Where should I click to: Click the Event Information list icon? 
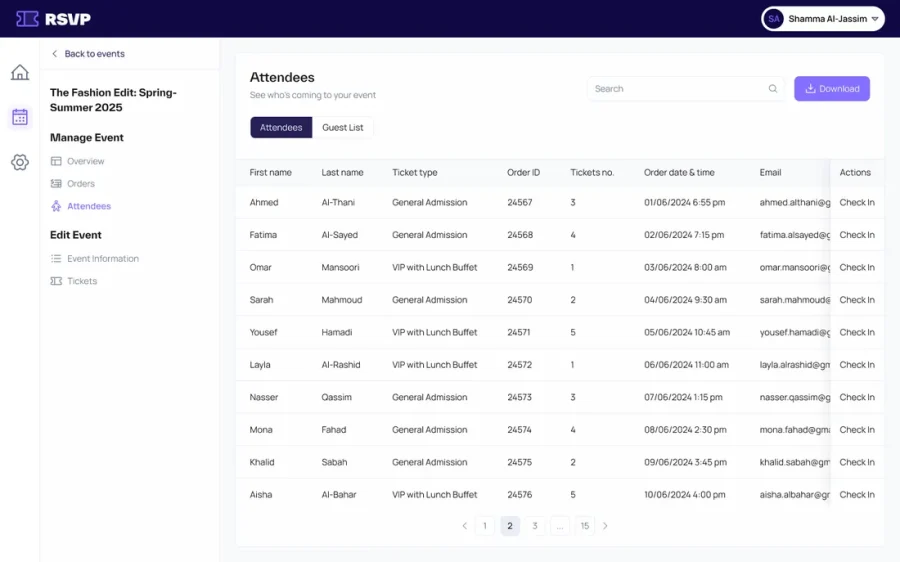click(56, 258)
